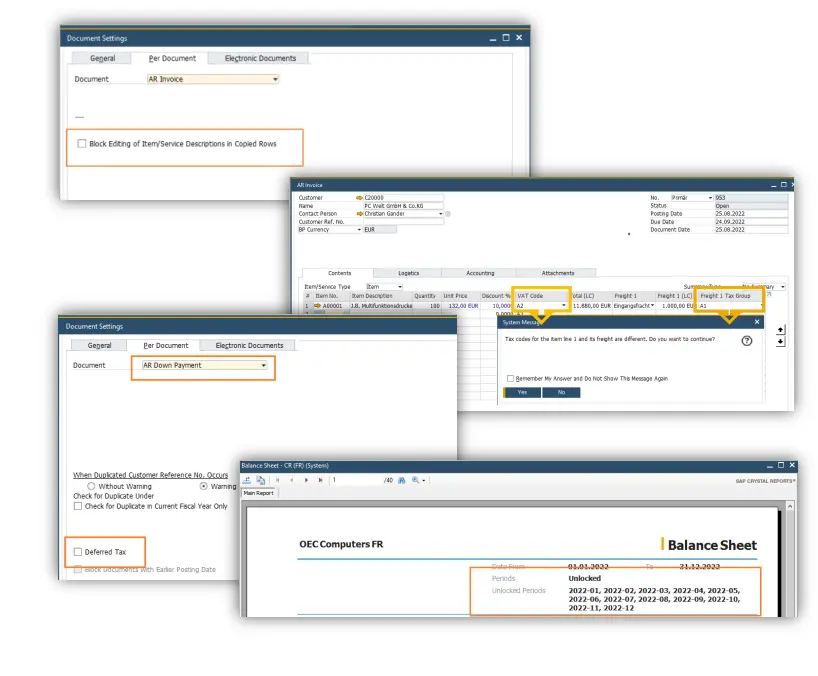818x676 pixels.
Task: Click the Posting Date field 25.08.2022
Action: (x=751, y=214)
